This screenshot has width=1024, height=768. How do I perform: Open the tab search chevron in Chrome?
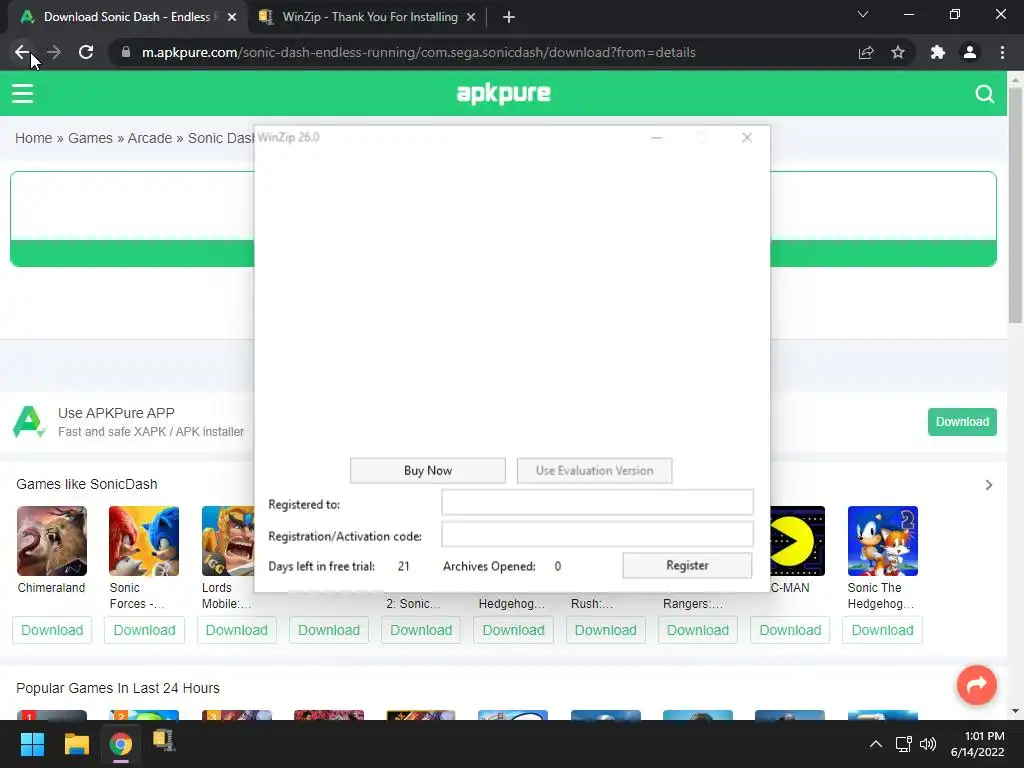tap(863, 14)
